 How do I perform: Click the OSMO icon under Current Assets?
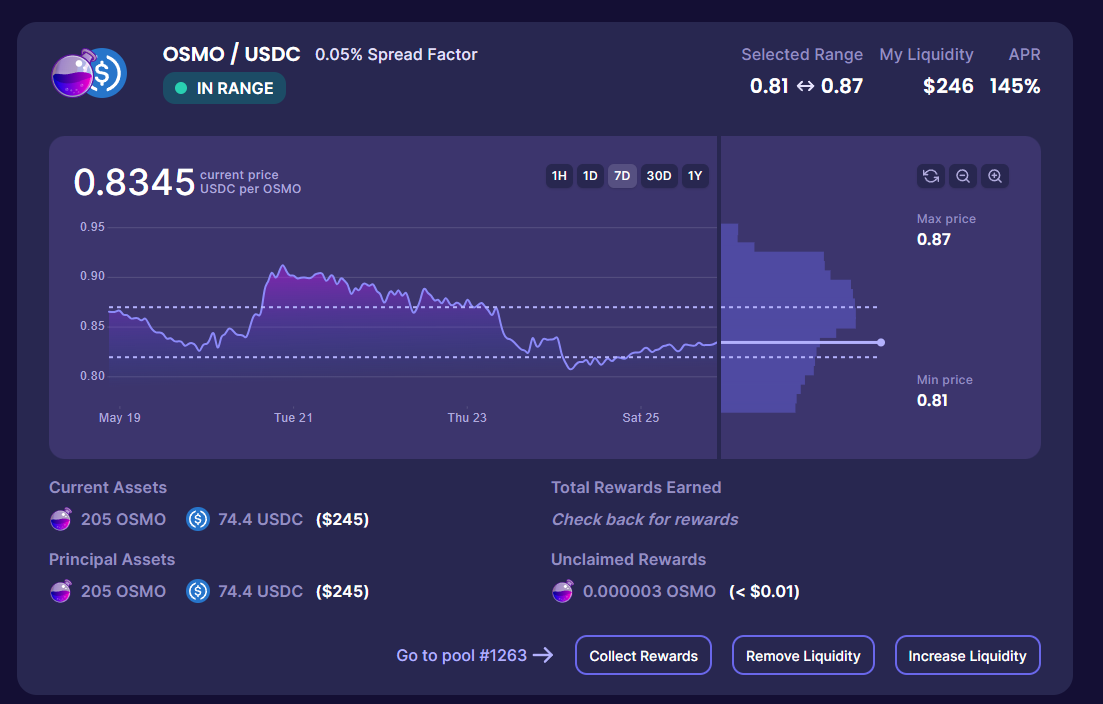click(x=61, y=519)
